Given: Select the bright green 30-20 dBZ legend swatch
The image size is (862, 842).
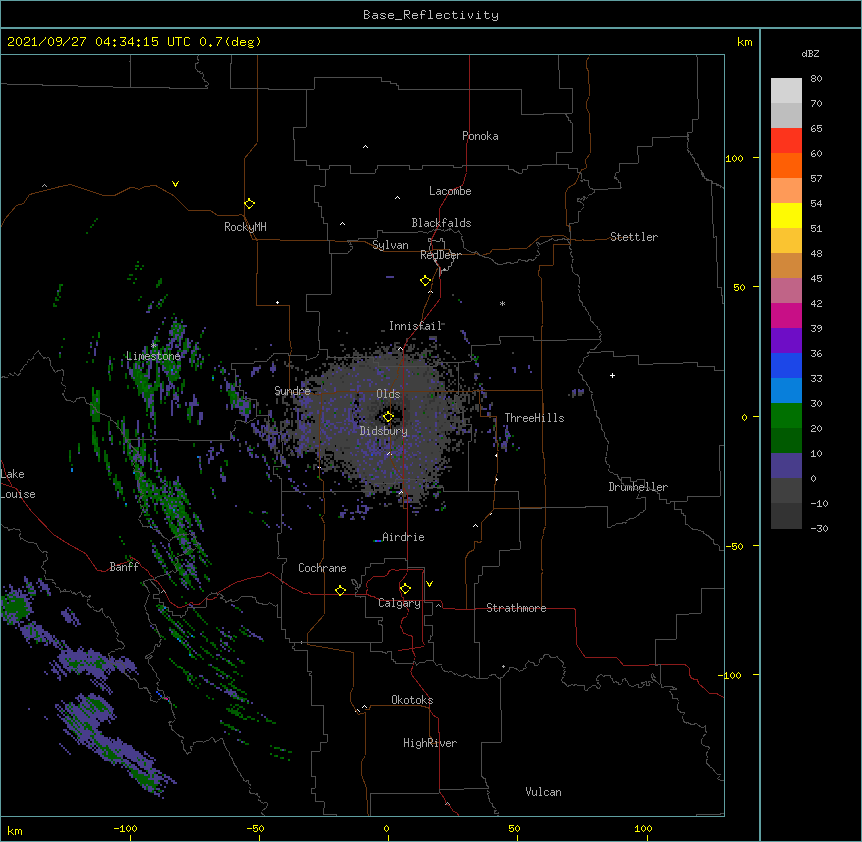Looking at the screenshot, I should click(x=786, y=416).
